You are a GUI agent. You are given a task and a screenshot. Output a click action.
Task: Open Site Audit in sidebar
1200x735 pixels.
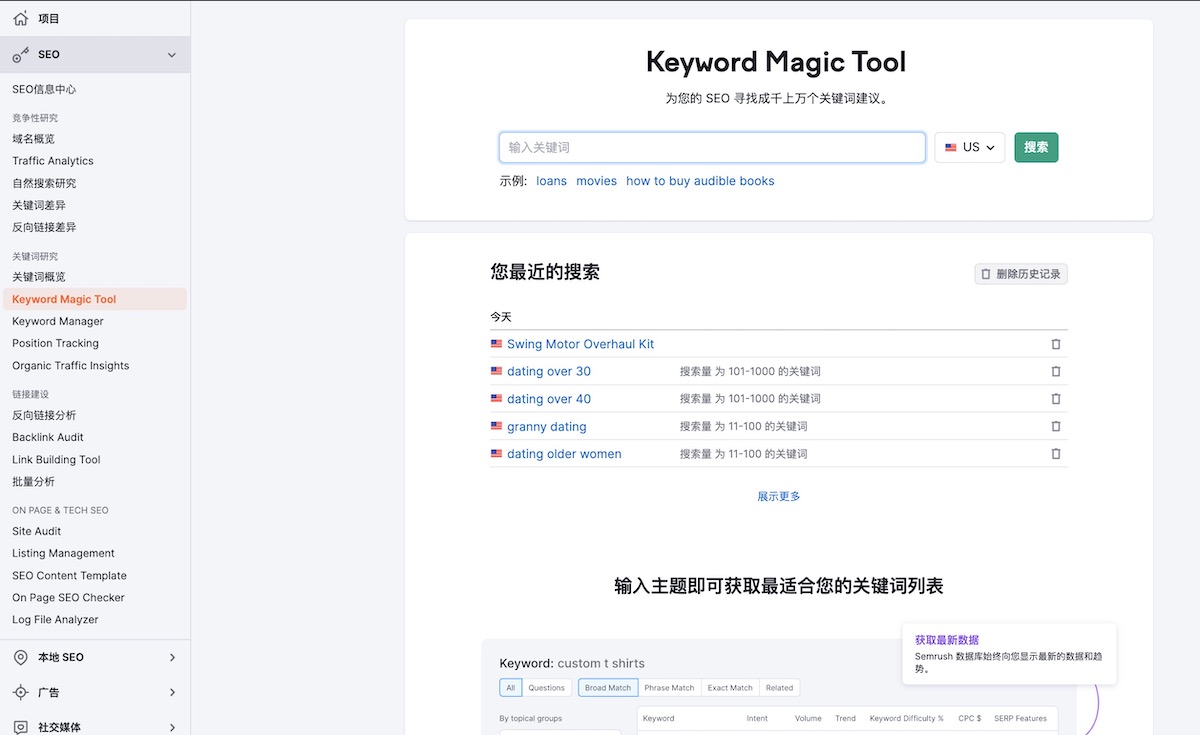pos(37,531)
